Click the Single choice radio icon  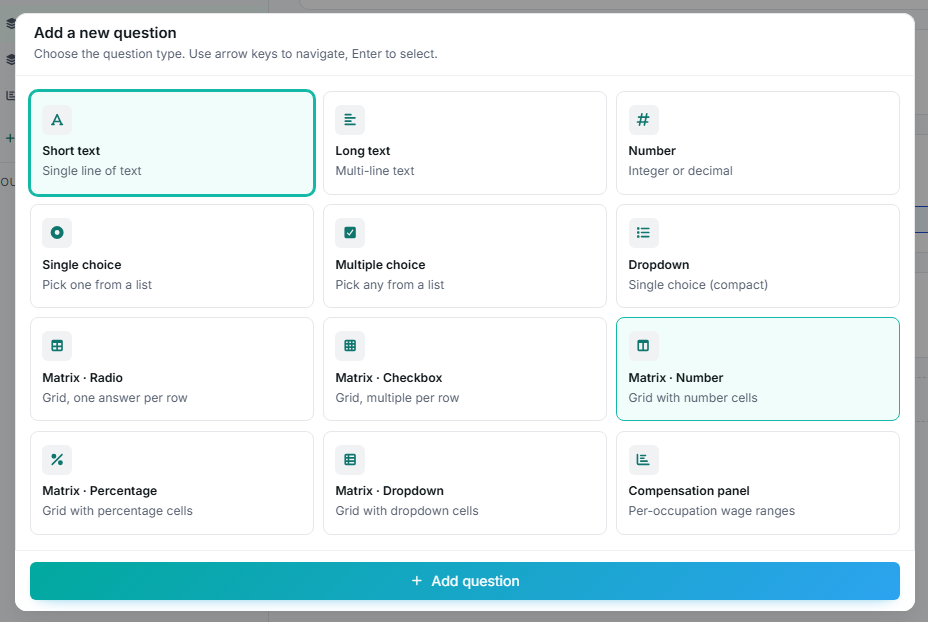coord(57,233)
